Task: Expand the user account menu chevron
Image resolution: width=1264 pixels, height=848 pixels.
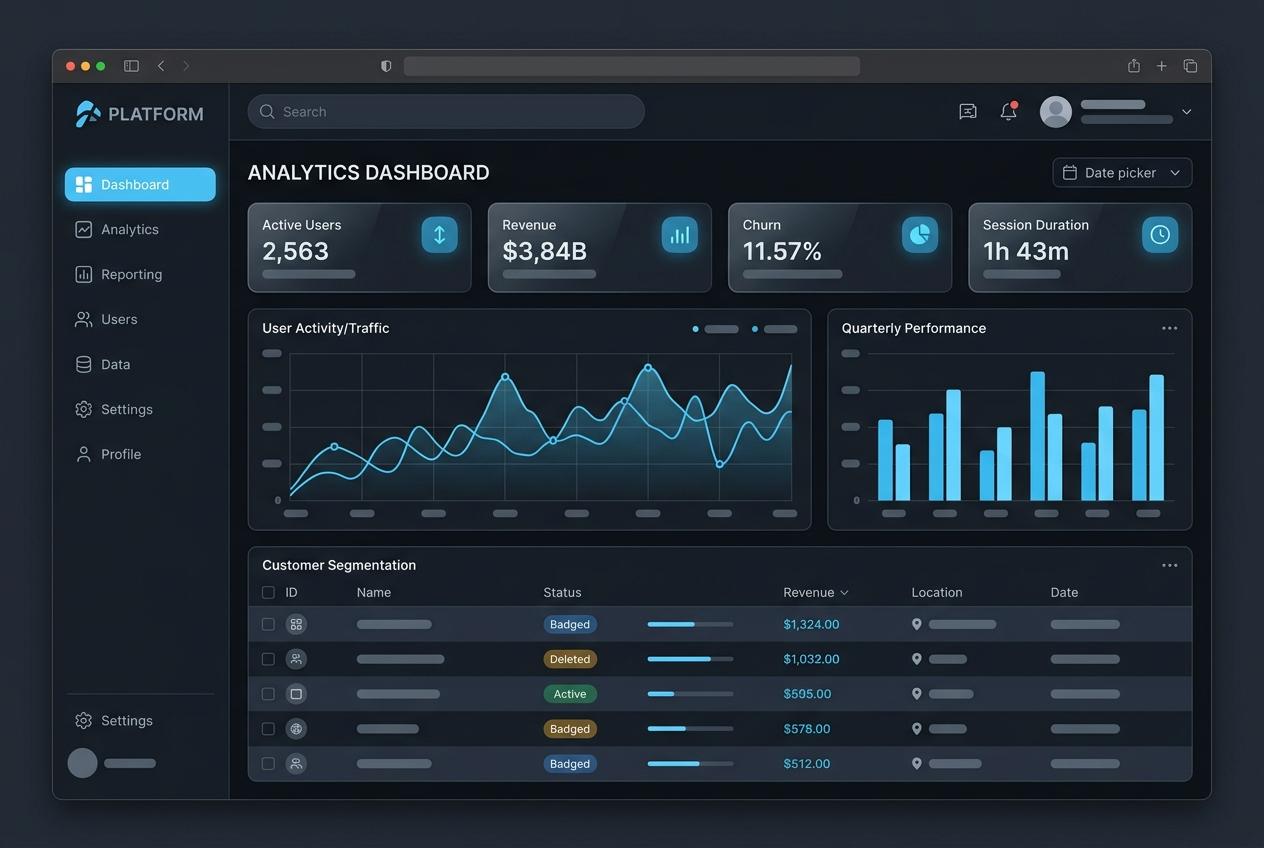Action: point(1187,112)
